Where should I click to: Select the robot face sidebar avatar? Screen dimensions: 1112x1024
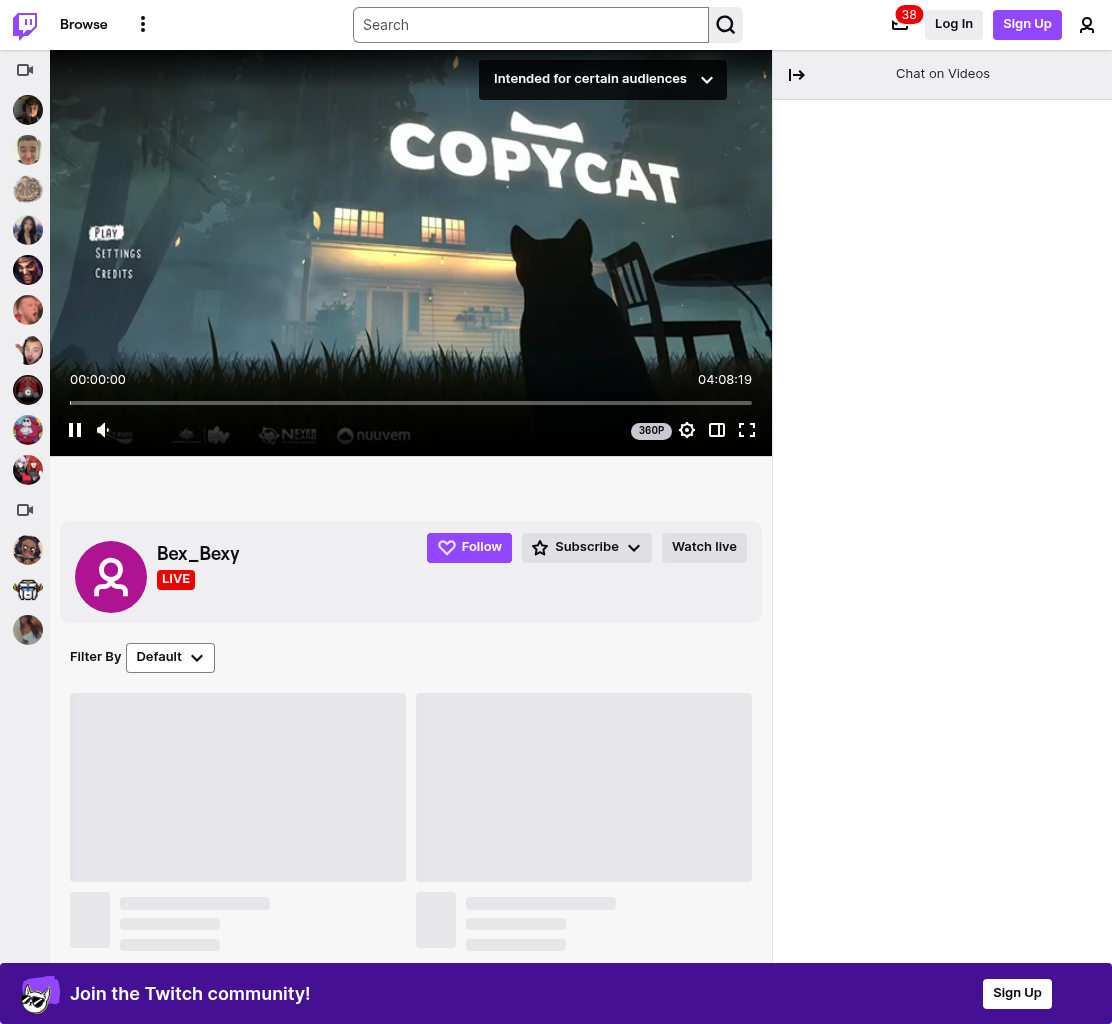point(28,590)
